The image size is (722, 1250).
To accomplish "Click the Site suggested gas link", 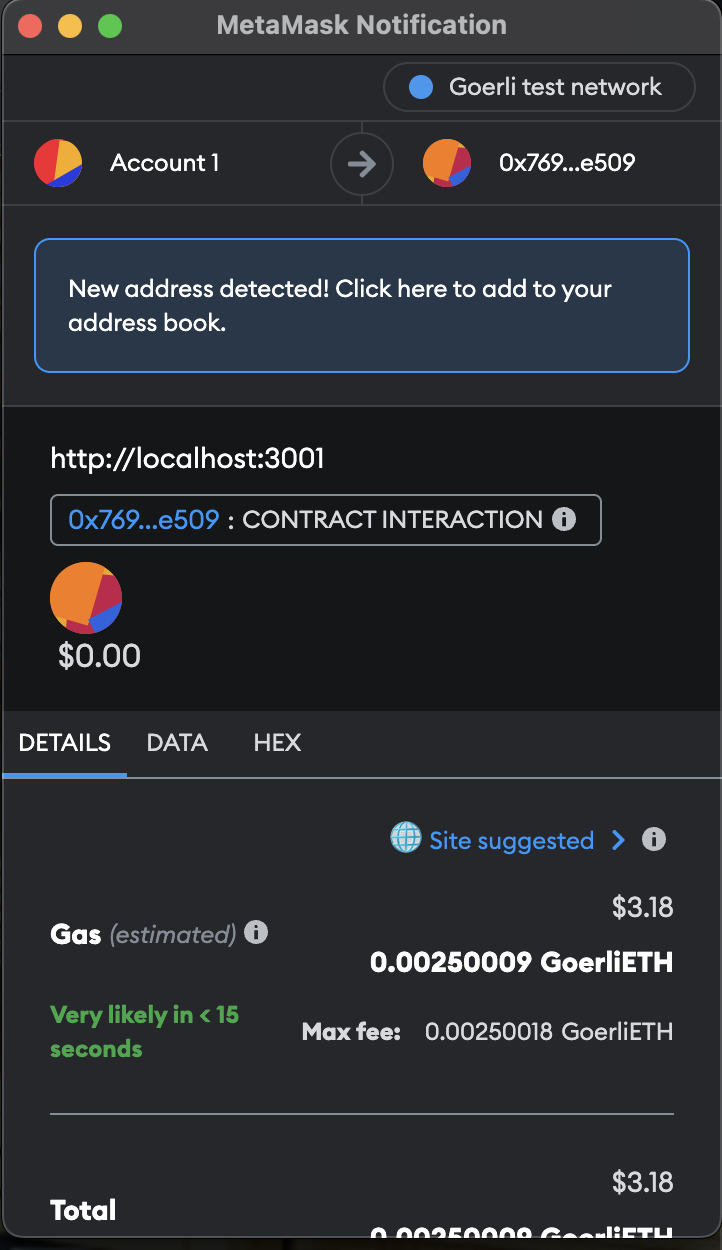I will [512, 840].
